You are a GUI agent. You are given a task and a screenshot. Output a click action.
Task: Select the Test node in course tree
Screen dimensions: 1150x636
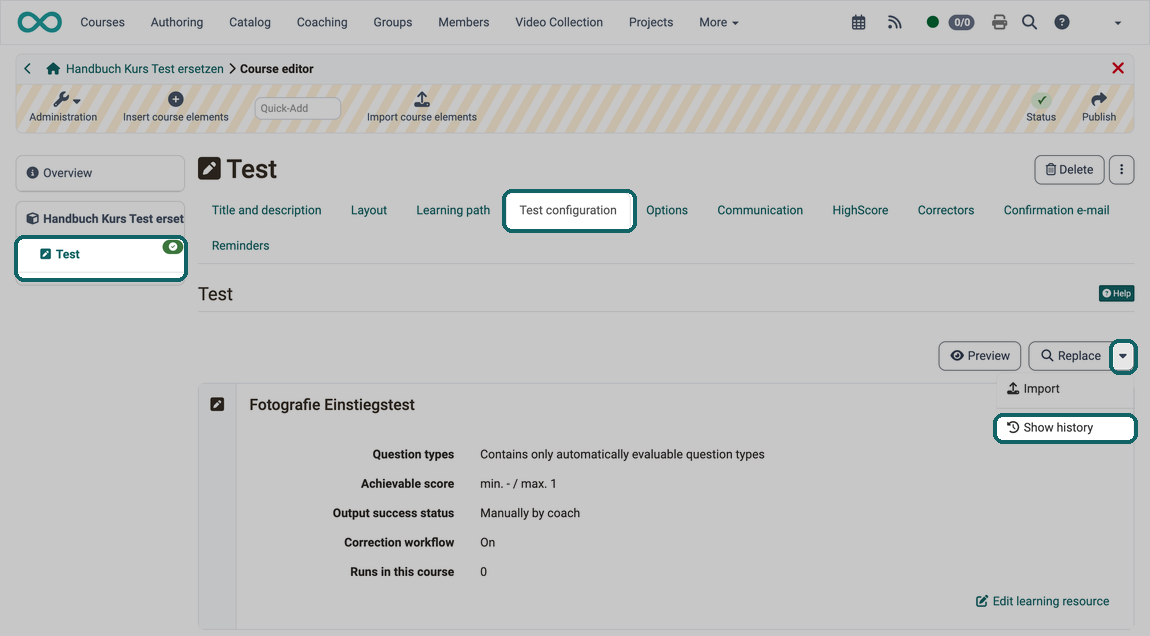coord(100,255)
